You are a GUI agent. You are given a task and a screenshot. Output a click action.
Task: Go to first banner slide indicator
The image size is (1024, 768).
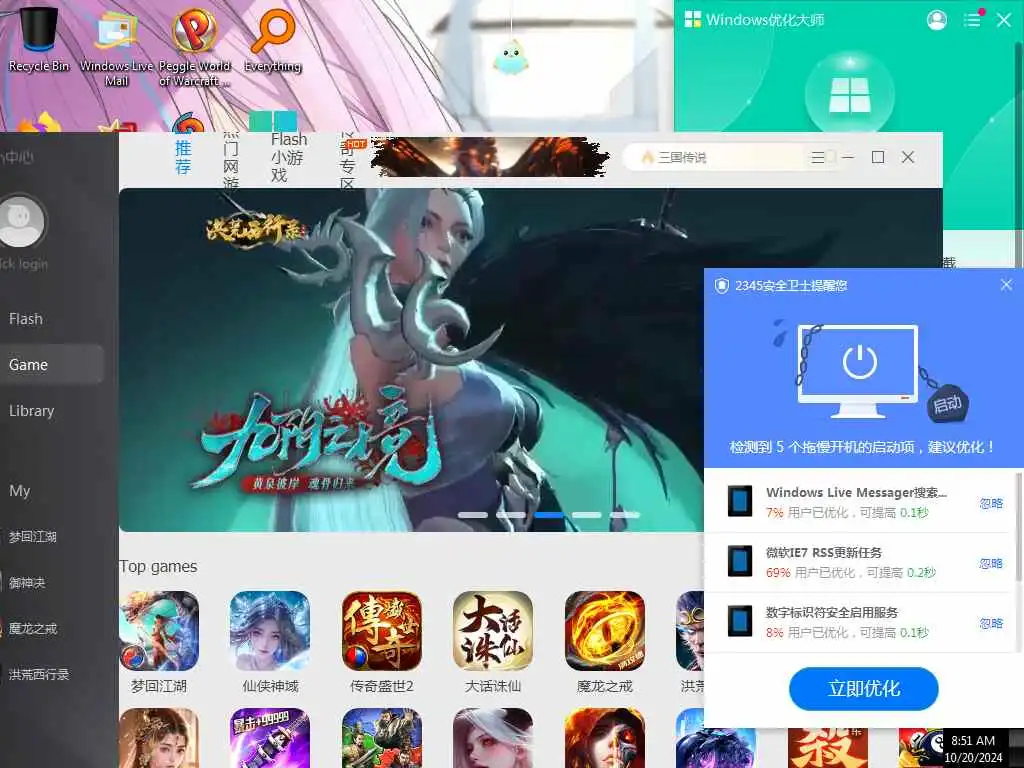(x=473, y=515)
